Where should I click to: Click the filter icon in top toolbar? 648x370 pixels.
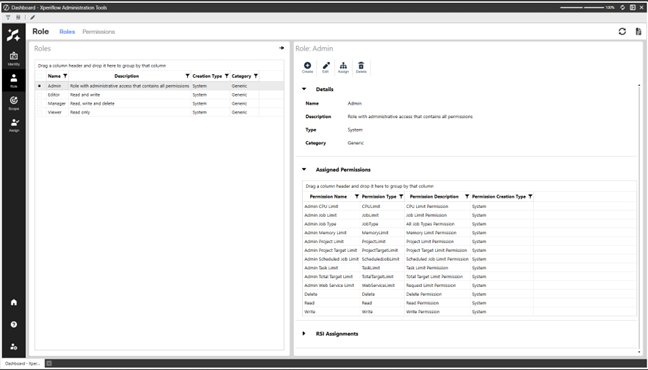pos(8,17)
